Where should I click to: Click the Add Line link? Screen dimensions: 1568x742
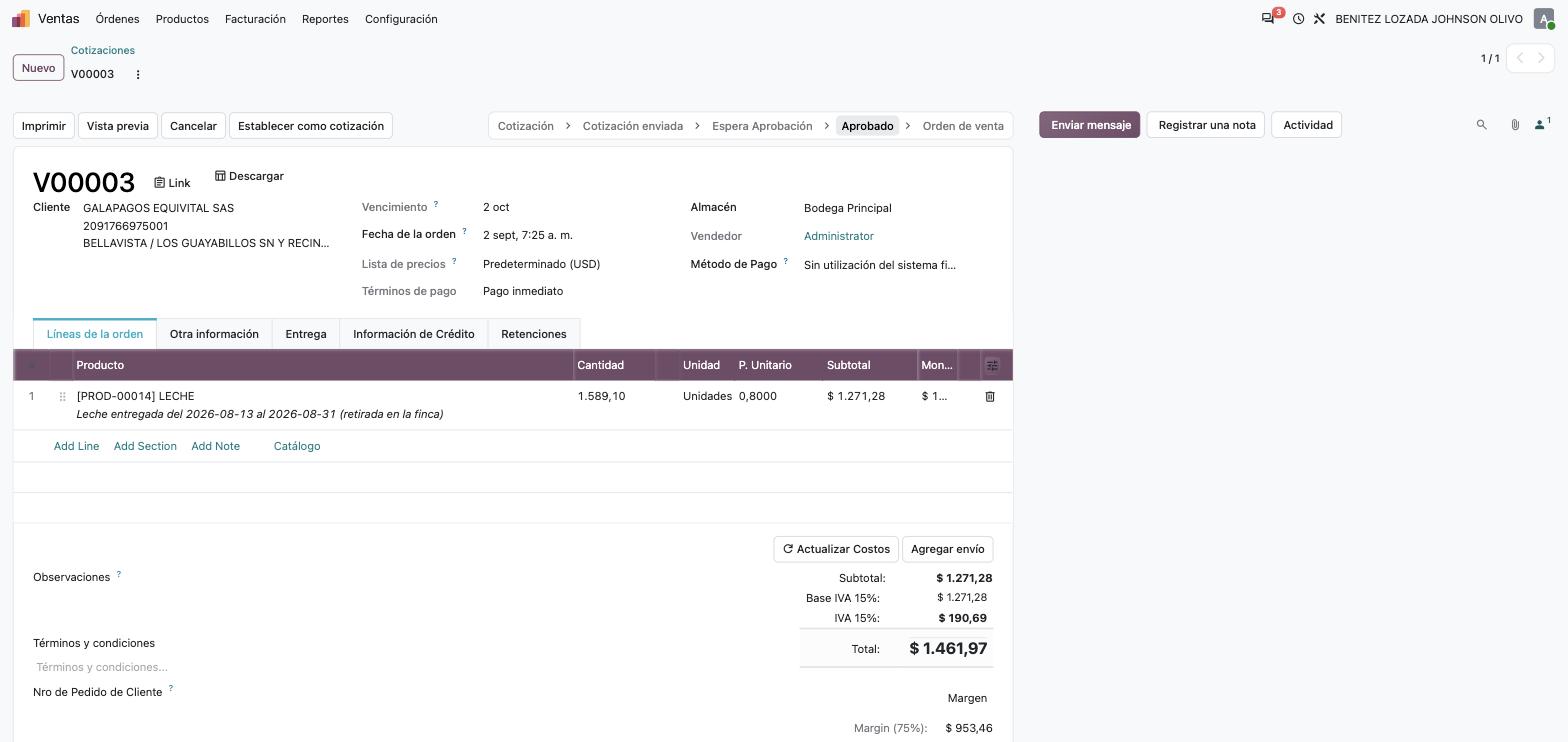click(x=76, y=446)
